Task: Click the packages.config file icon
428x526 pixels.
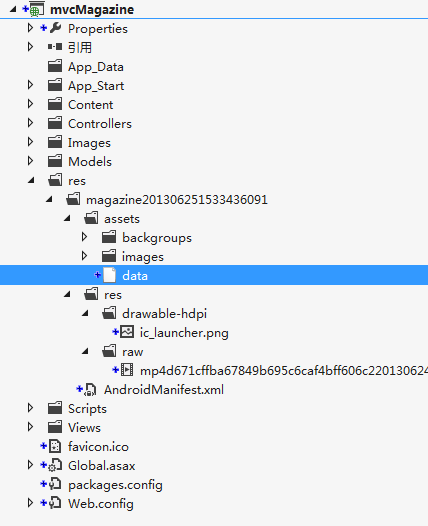Action: click(55, 484)
